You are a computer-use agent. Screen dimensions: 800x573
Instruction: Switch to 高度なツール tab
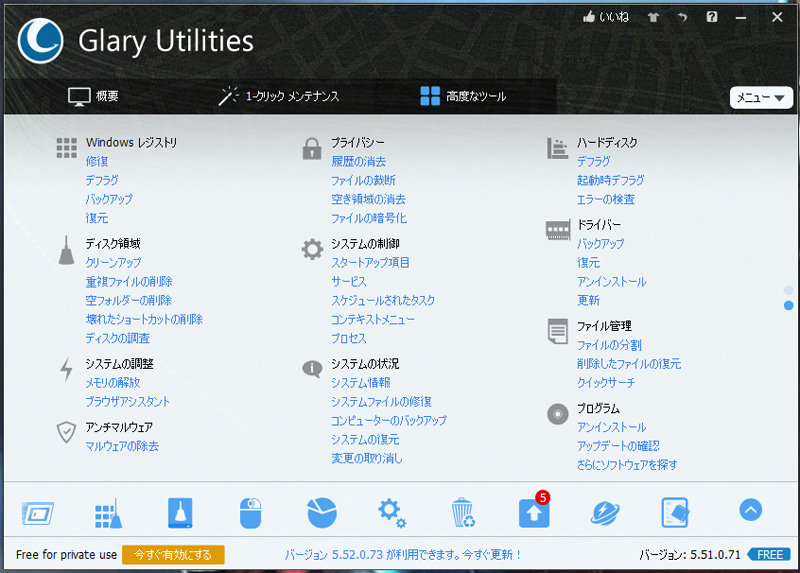click(x=463, y=96)
